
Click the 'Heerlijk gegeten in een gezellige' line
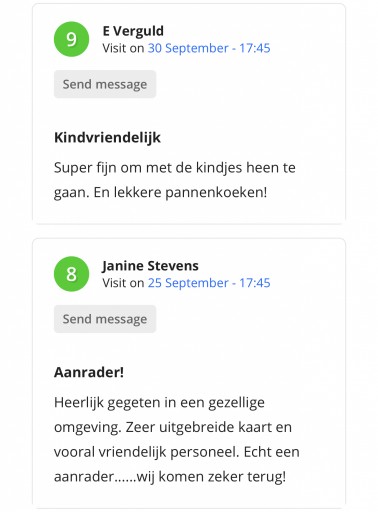click(x=159, y=403)
